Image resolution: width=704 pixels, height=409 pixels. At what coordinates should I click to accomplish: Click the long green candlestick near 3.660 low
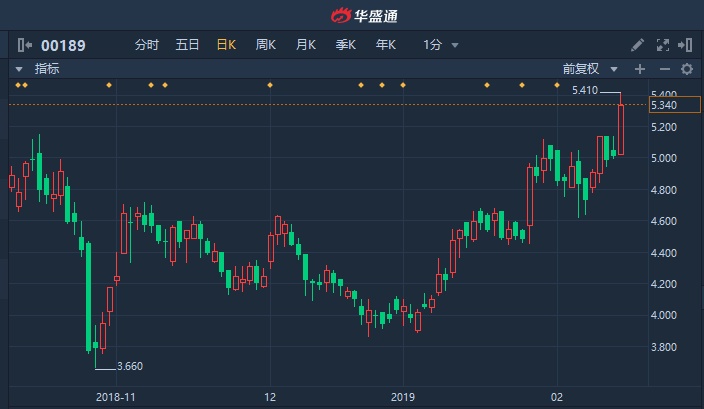[88, 297]
